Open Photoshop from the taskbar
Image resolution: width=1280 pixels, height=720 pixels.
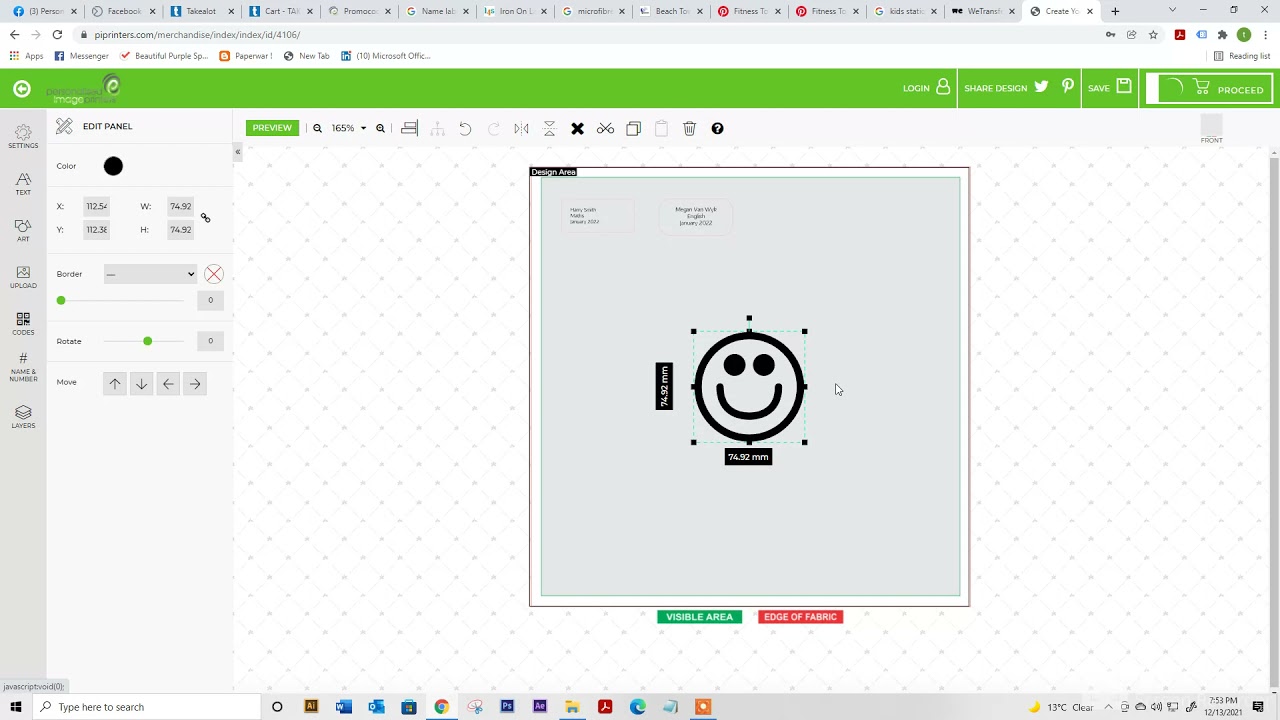coord(507,707)
